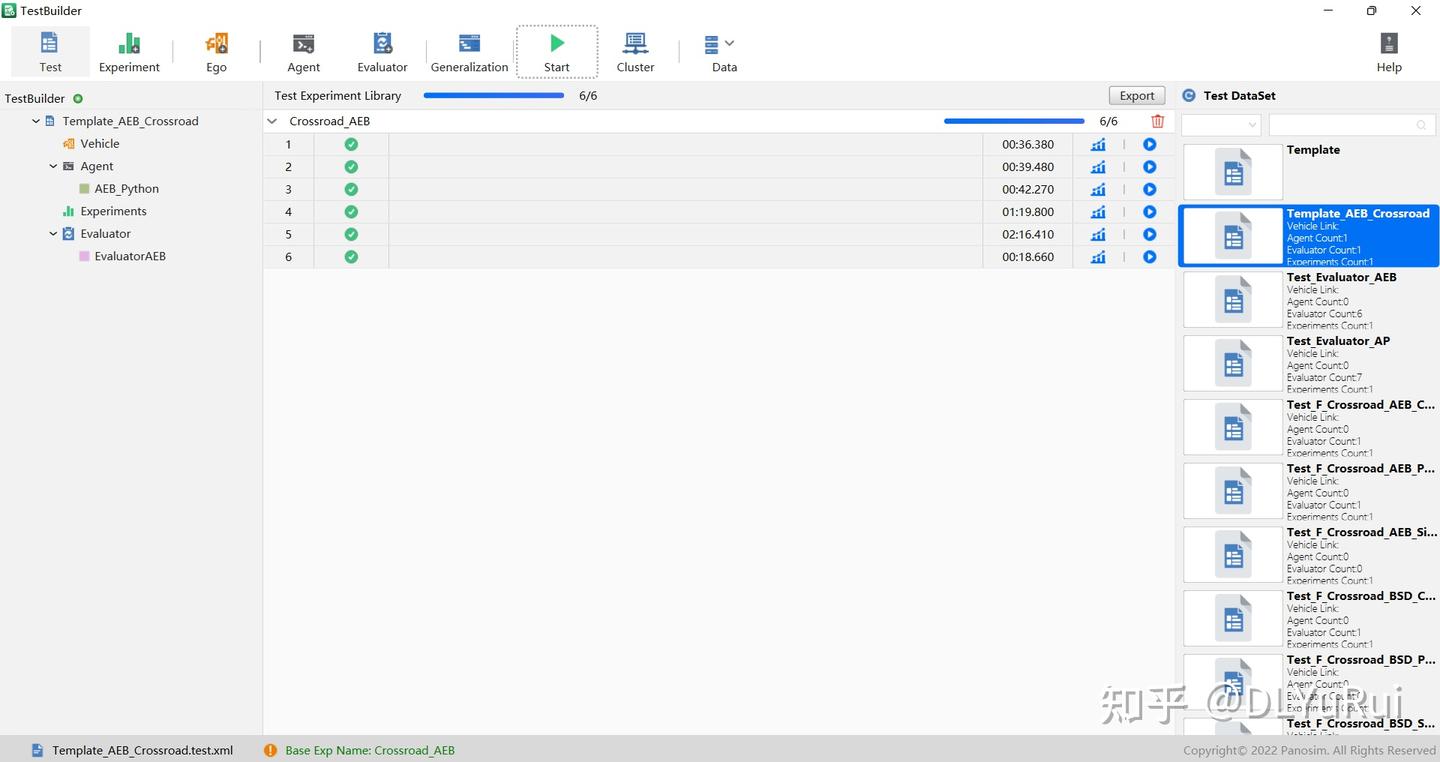1440x762 pixels.
Task: Refresh the Test DataSet panel
Action: tap(1189, 96)
